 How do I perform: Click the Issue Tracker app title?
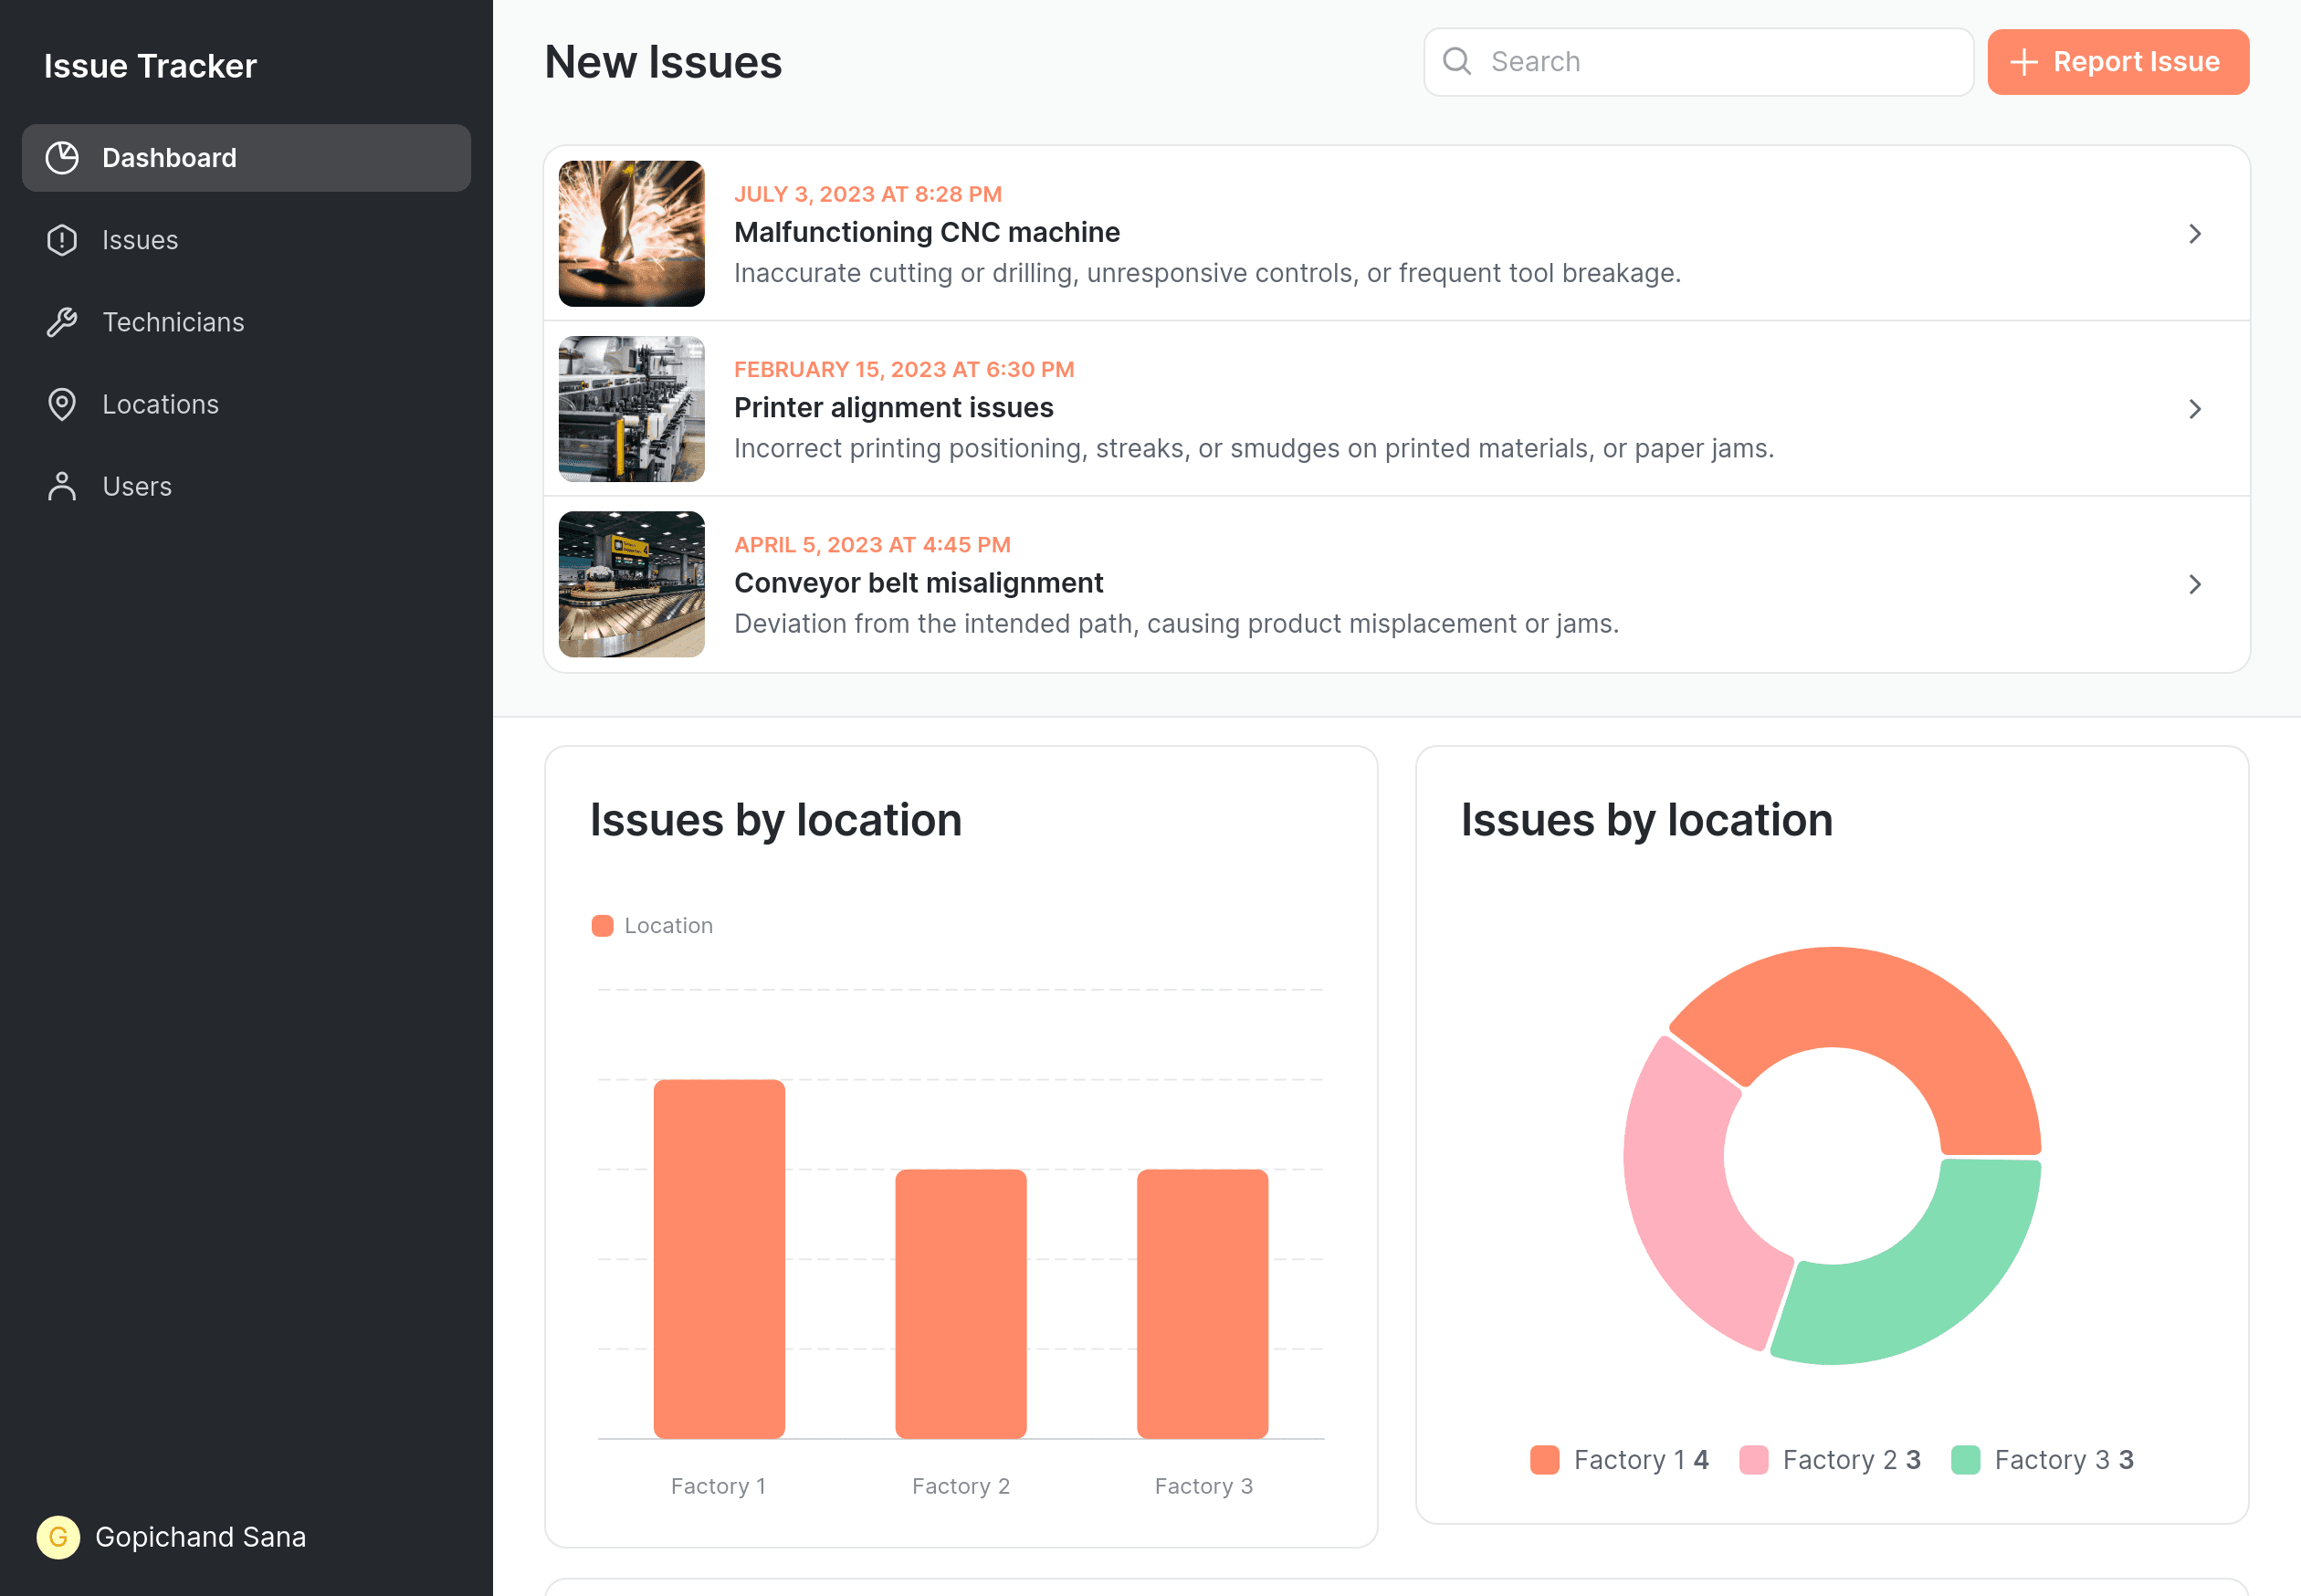150,66
